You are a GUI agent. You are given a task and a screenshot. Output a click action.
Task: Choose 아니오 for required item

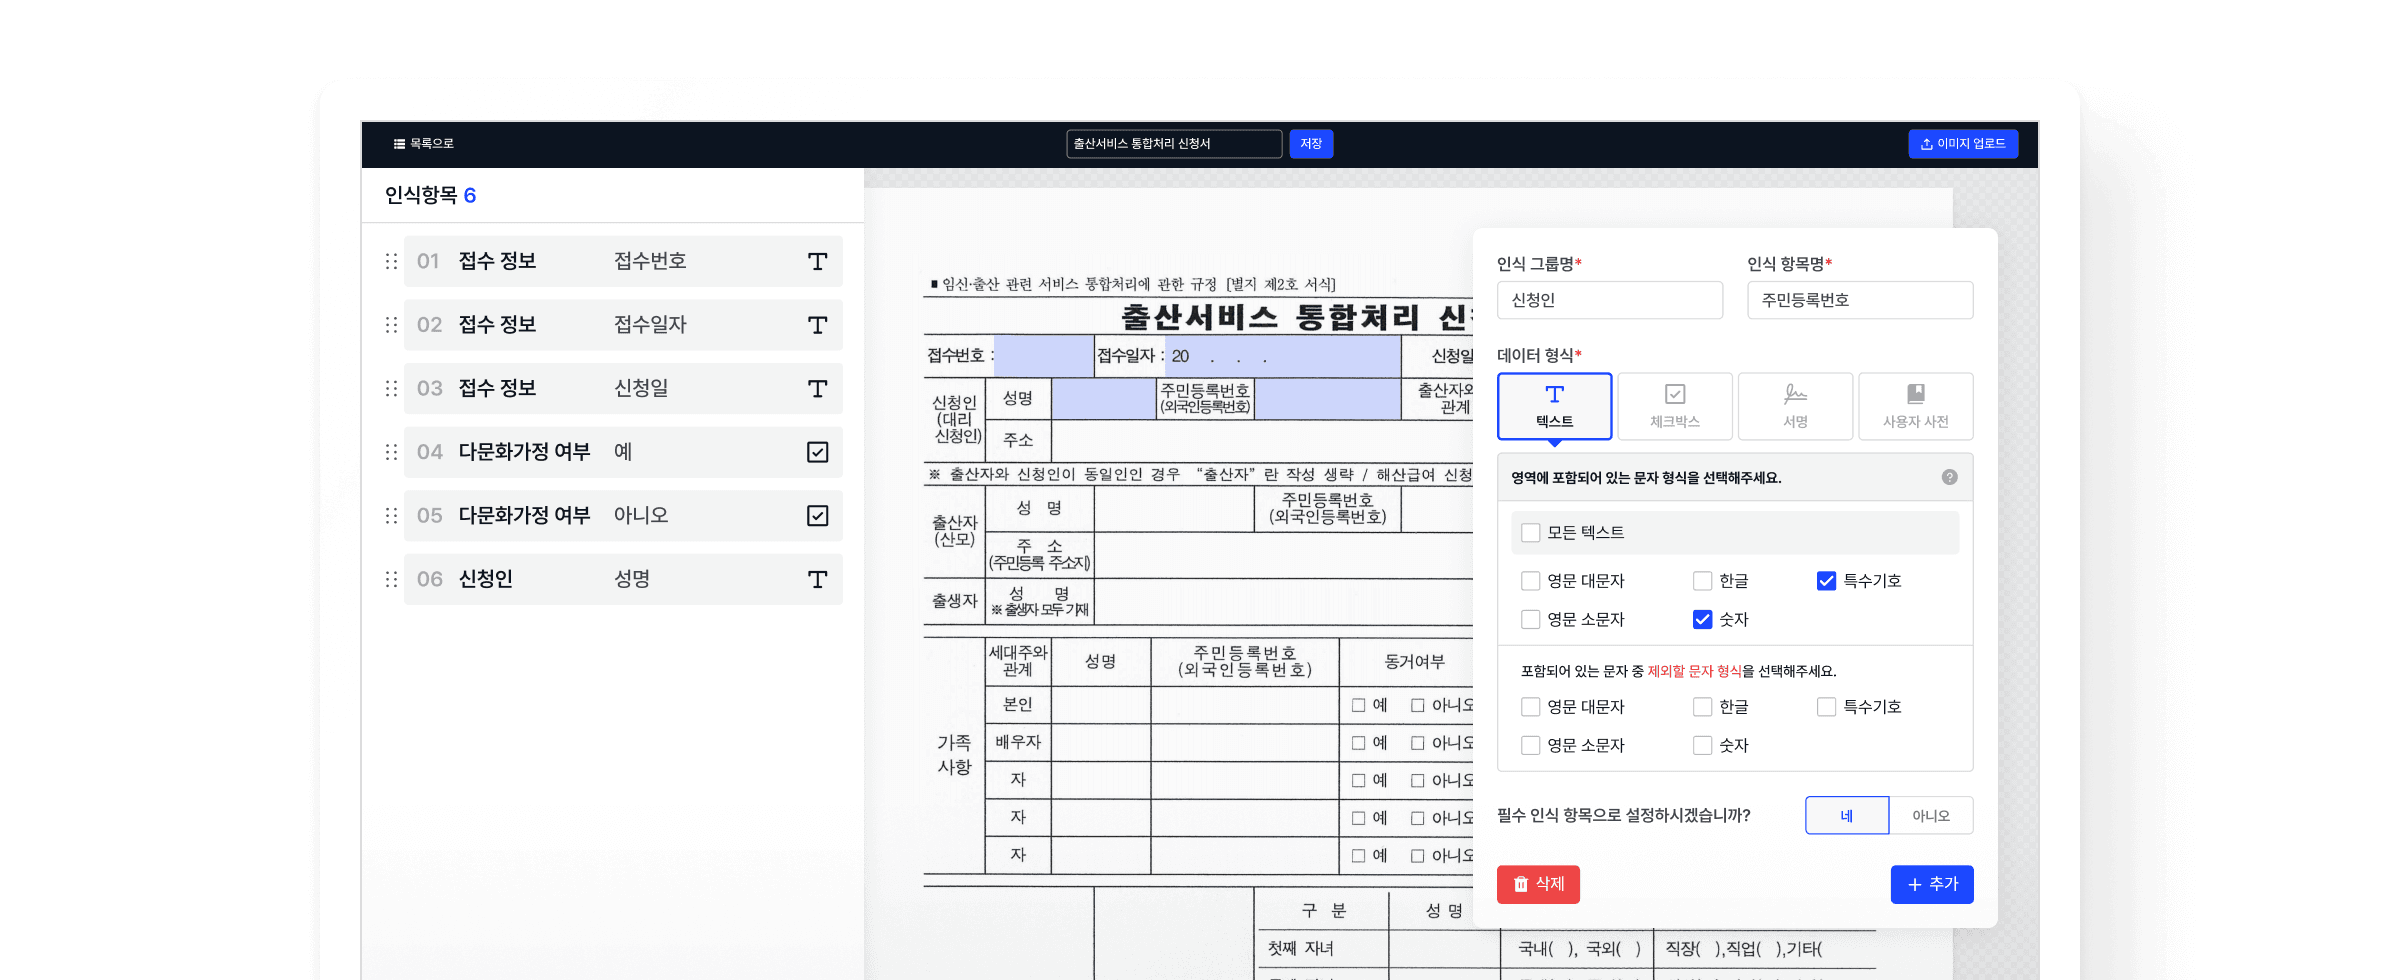pos(1931,815)
